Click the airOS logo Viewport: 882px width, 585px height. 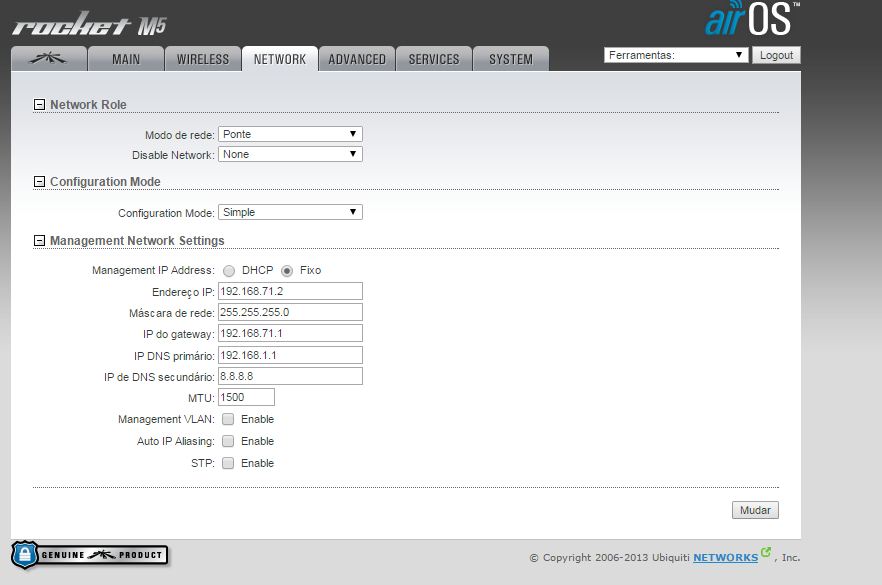click(753, 19)
